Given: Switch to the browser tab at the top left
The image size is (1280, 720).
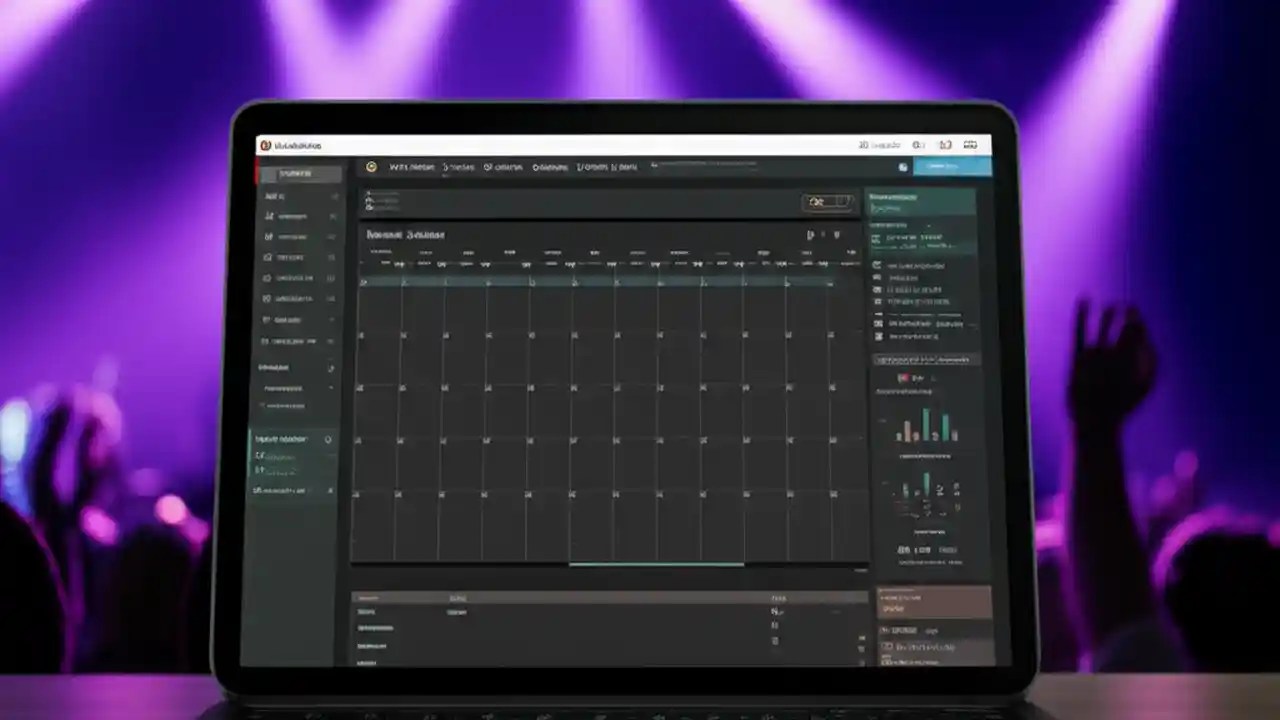Looking at the screenshot, I should pyautogui.click(x=295, y=144).
